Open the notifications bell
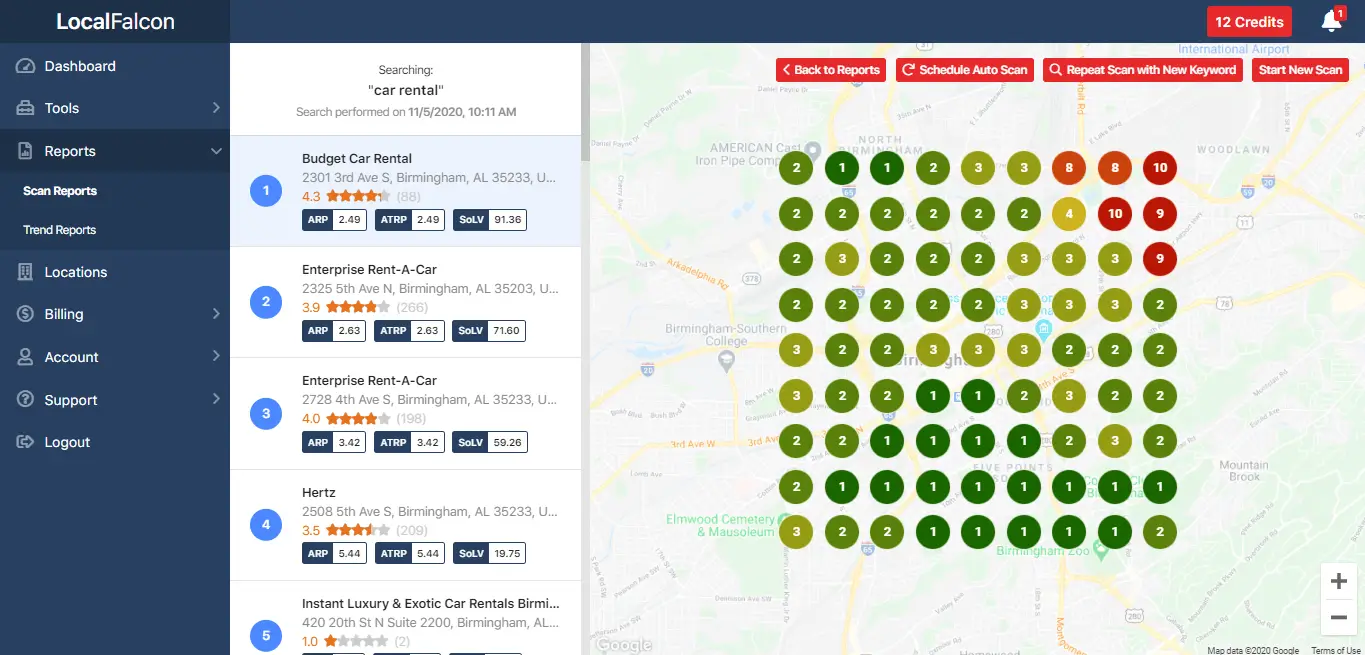Viewport: 1365px width, 655px height. click(x=1331, y=21)
